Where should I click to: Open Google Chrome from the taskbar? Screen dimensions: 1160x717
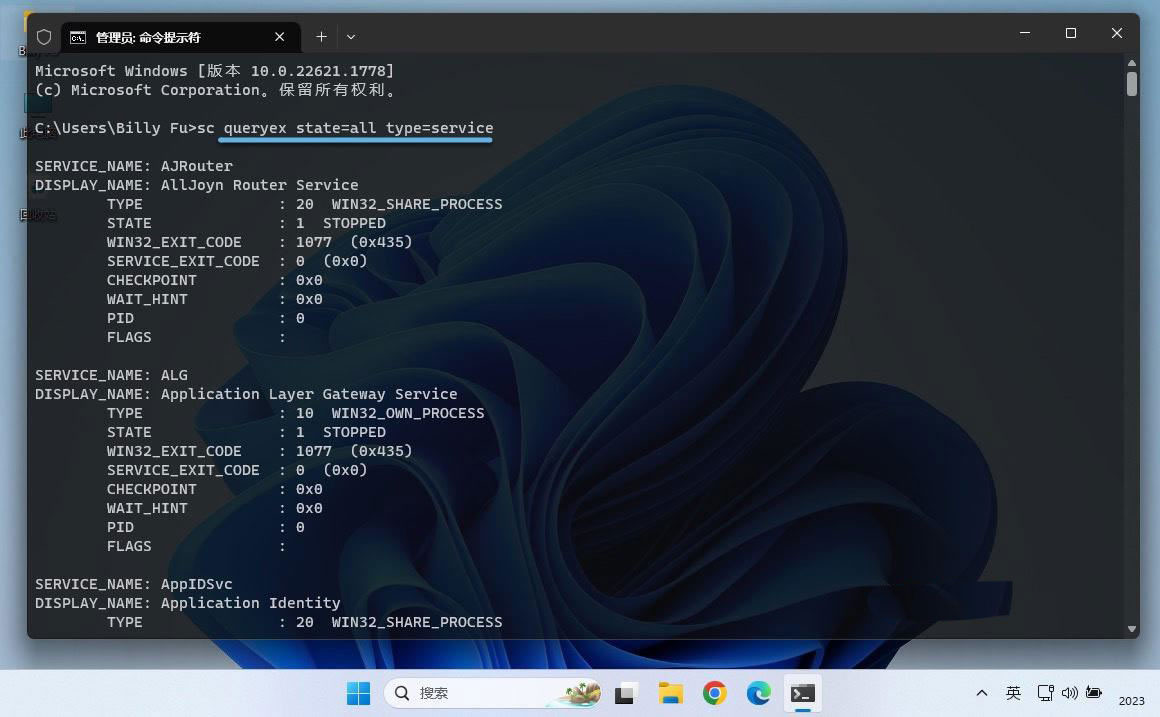tap(714, 693)
